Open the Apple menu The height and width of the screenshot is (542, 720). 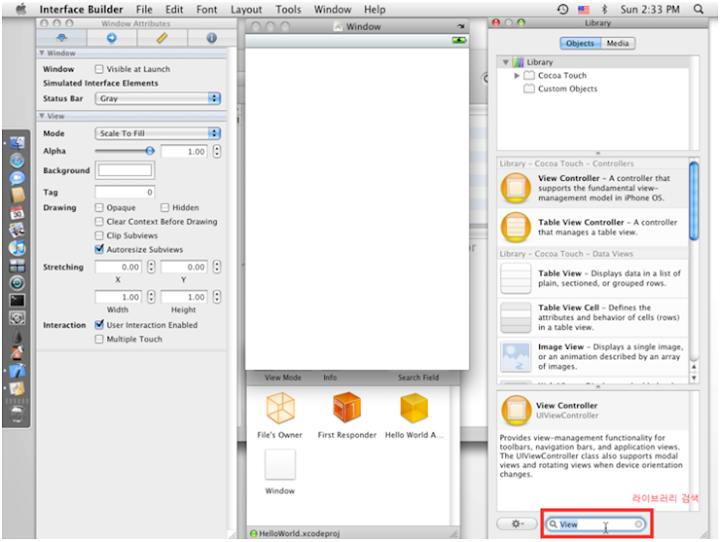21,9
